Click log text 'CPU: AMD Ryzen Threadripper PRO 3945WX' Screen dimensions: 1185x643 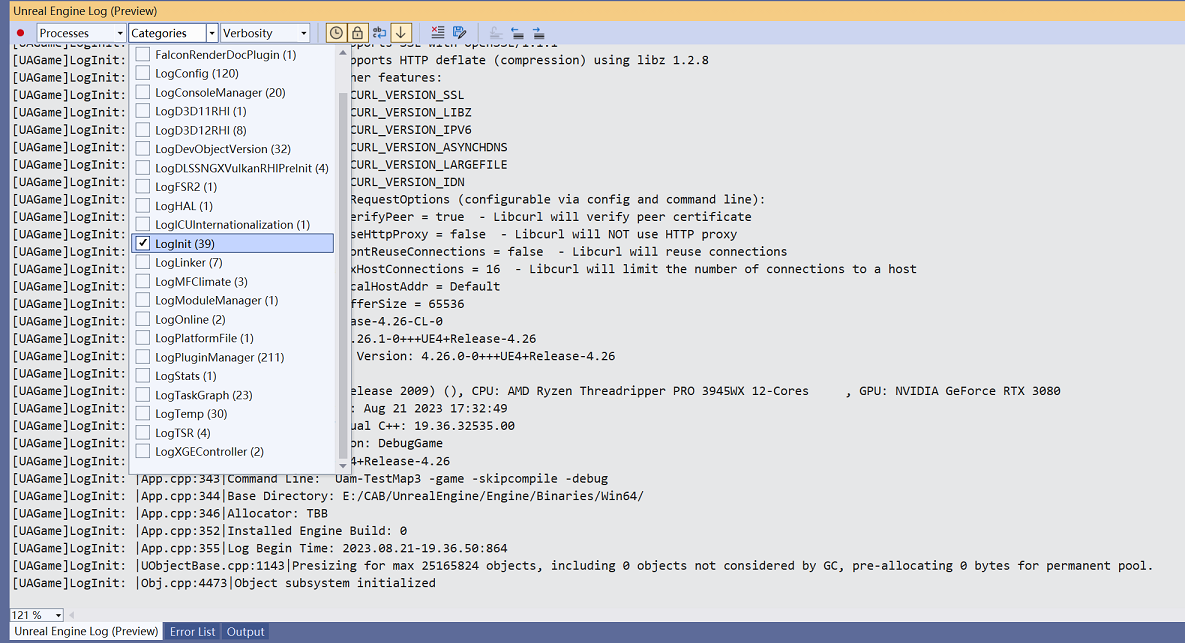[640, 391]
